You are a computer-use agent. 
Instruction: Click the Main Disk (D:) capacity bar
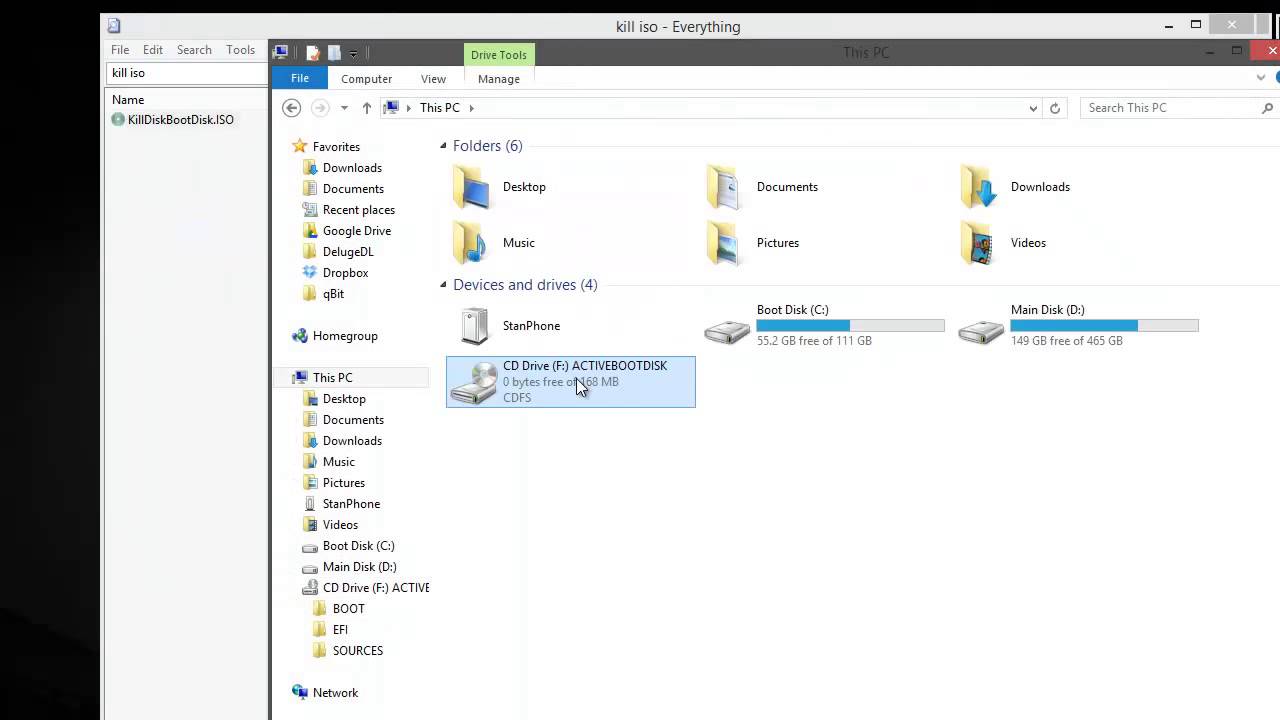point(1104,326)
